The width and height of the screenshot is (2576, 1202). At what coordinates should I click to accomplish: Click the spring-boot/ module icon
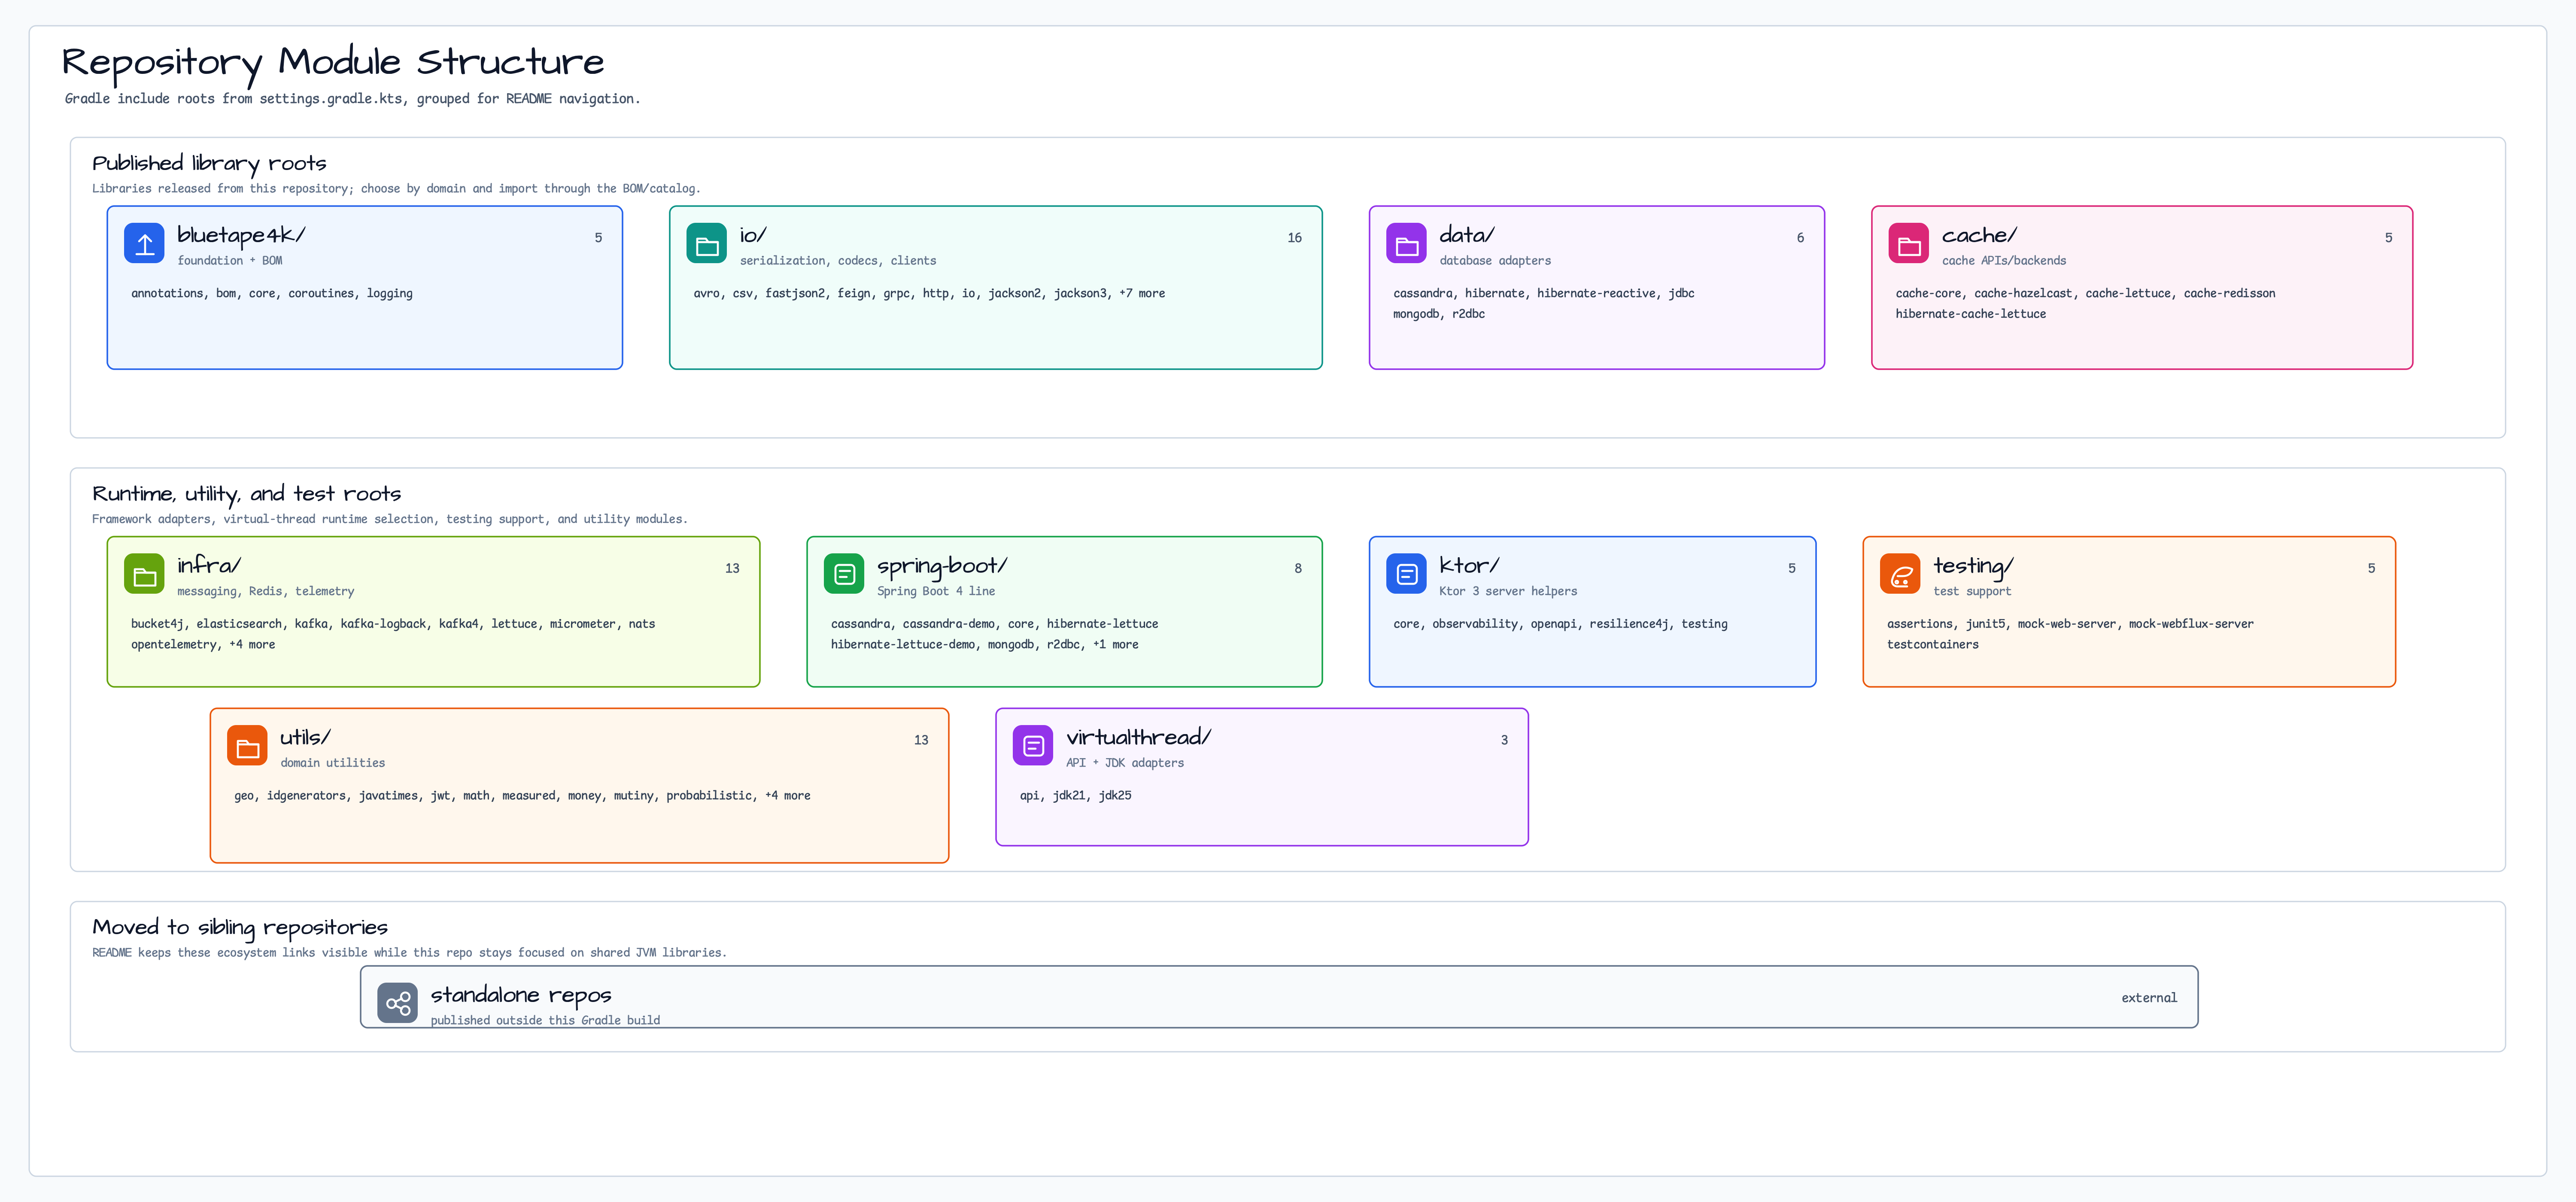844,574
